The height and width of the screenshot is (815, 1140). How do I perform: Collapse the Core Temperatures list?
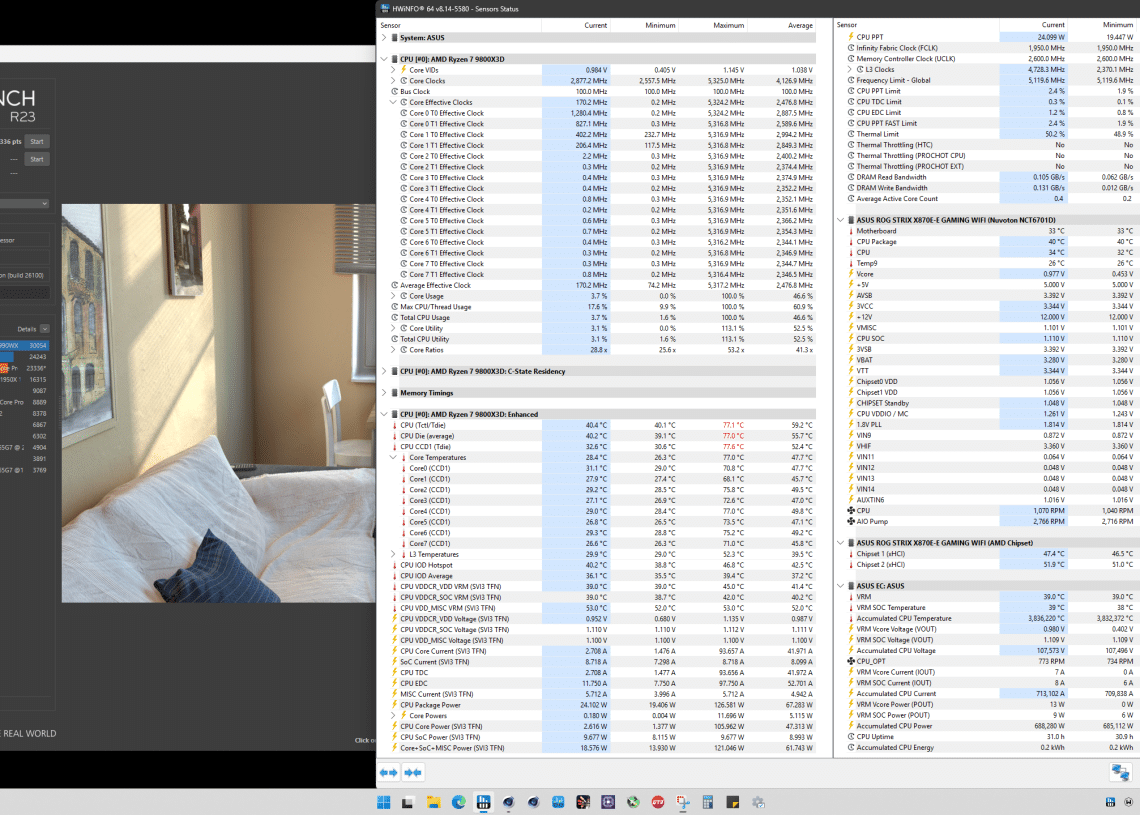tap(393, 457)
